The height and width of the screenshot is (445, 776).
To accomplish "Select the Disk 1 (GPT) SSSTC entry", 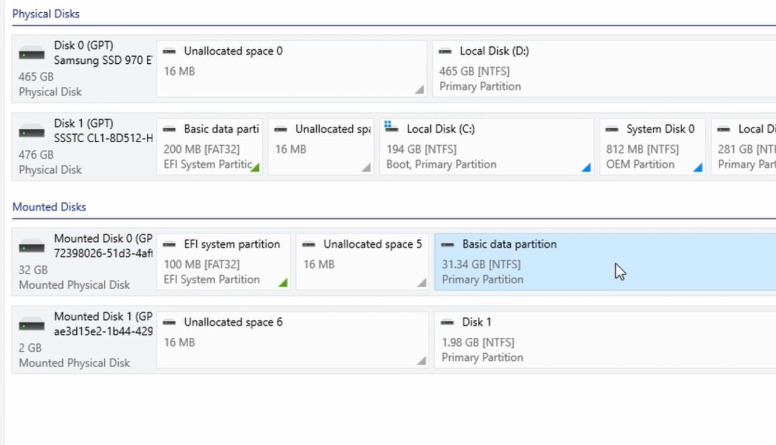I will click(x=83, y=147).
